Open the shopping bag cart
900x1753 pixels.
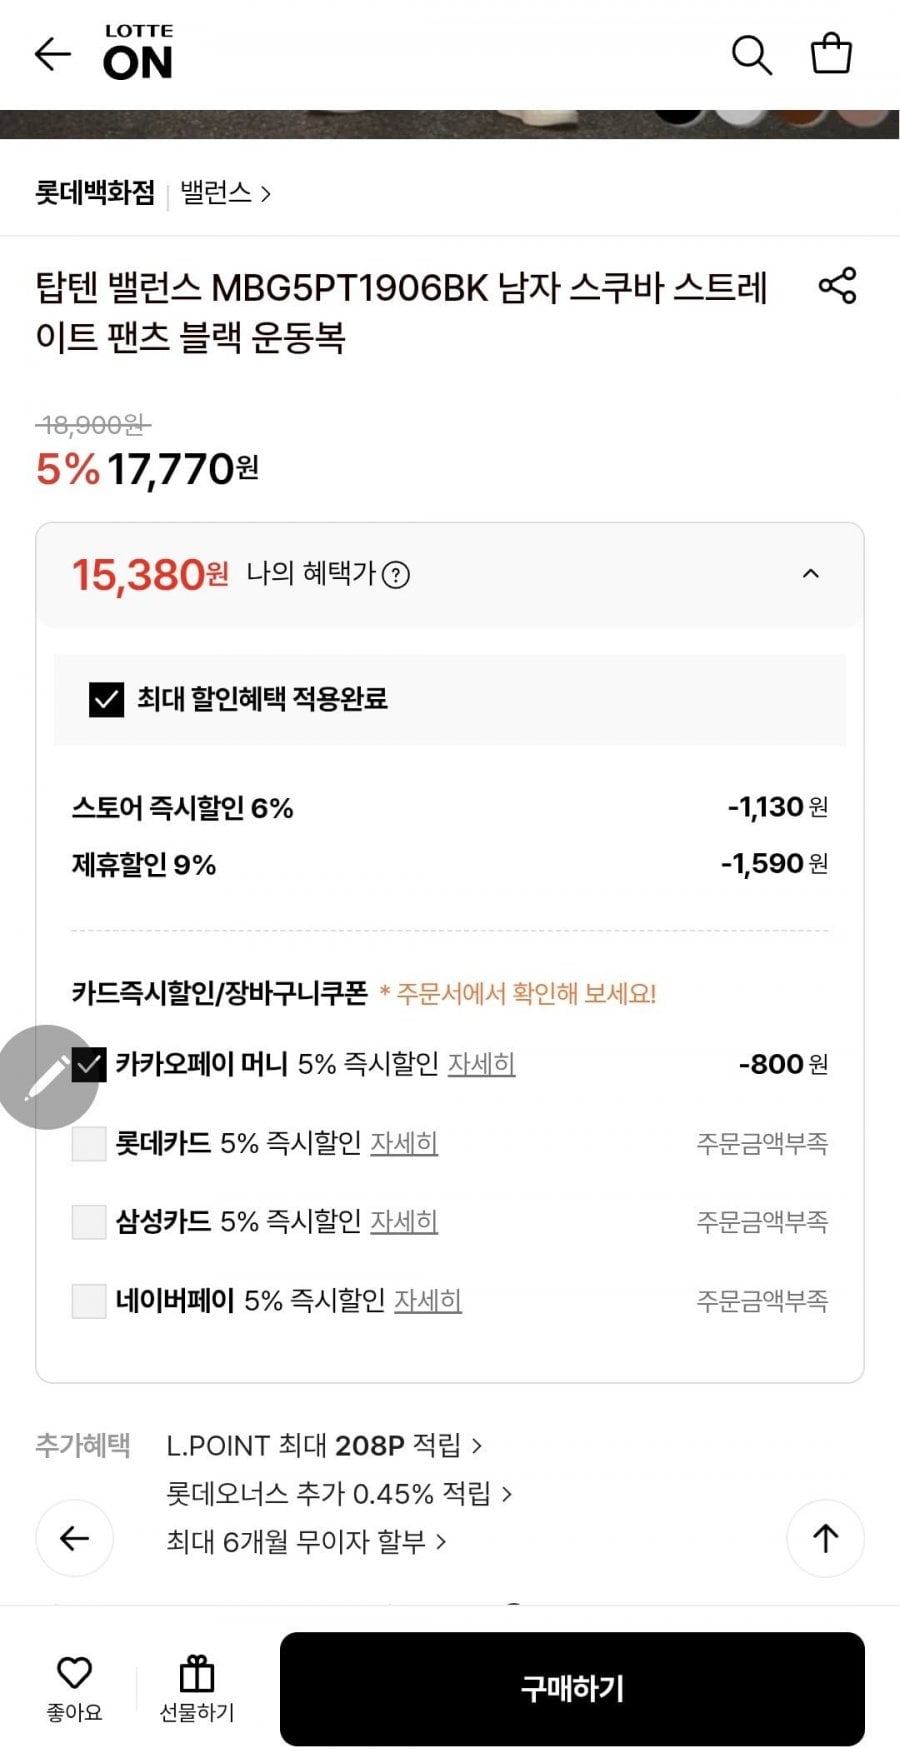click(x=830, y=54)
